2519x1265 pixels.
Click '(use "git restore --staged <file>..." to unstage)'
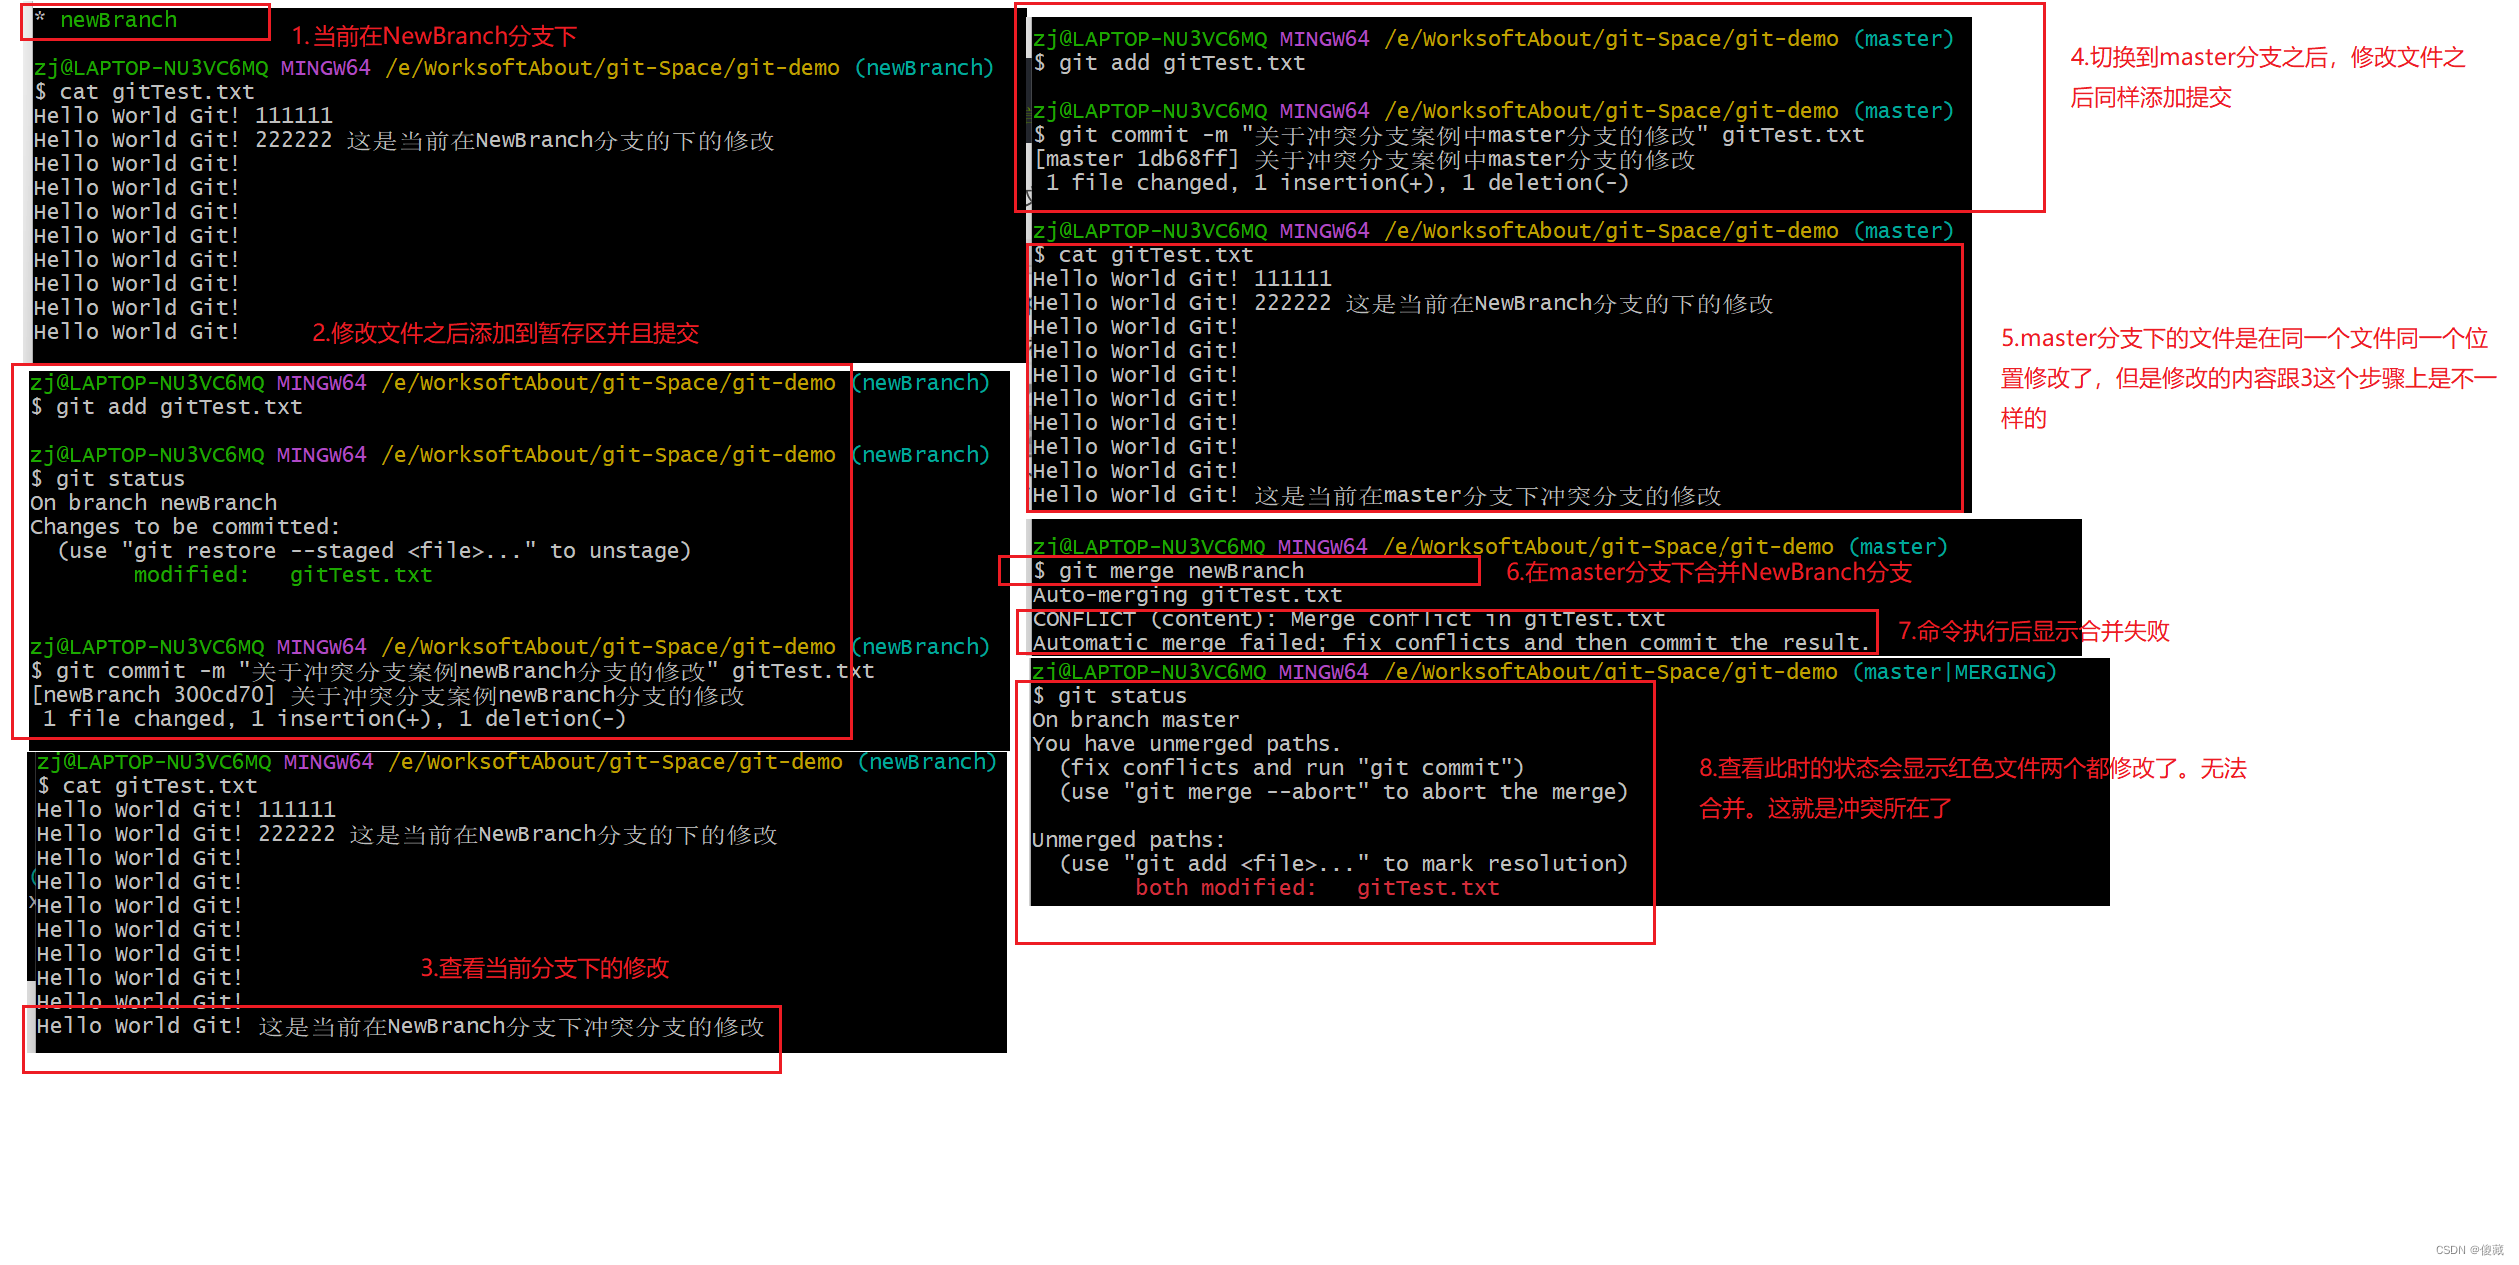[x=374, y=551]
